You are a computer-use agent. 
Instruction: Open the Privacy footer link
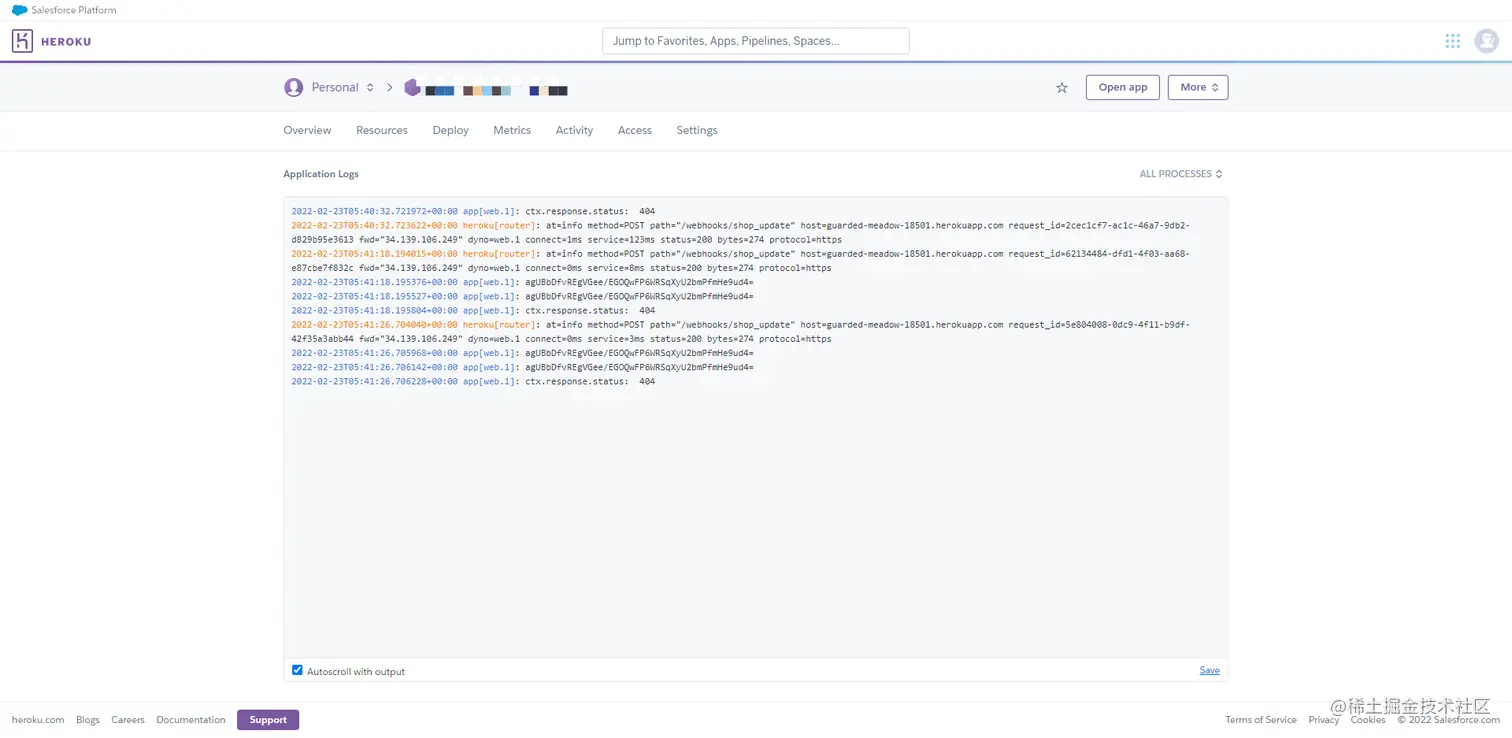pos(1324,720)
